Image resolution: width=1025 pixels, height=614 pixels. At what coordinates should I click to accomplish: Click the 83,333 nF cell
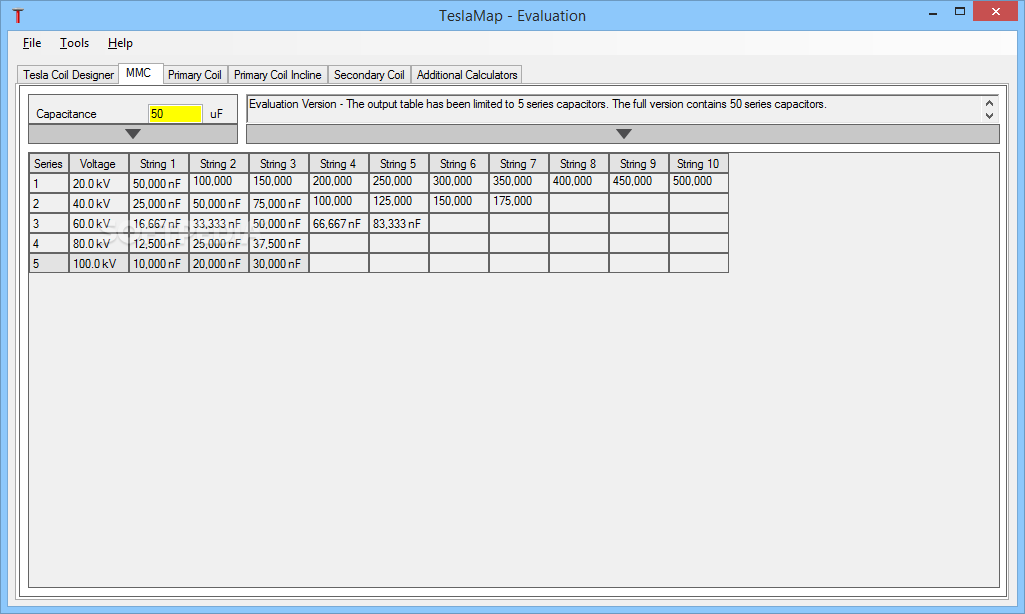pyautogui.click(x=398, y=224)
